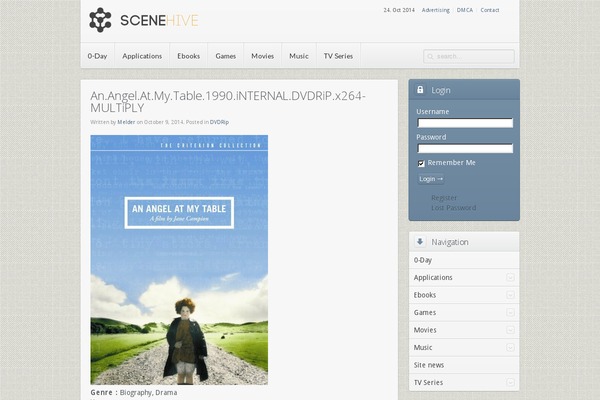Select Site news in sidebar Navigation
This screenshot has width=600, height=400.
click(464, 365)
